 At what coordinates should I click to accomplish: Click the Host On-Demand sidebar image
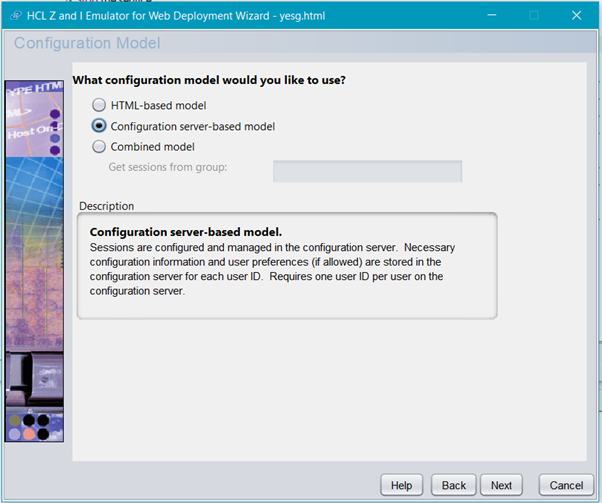pos(34,261)
